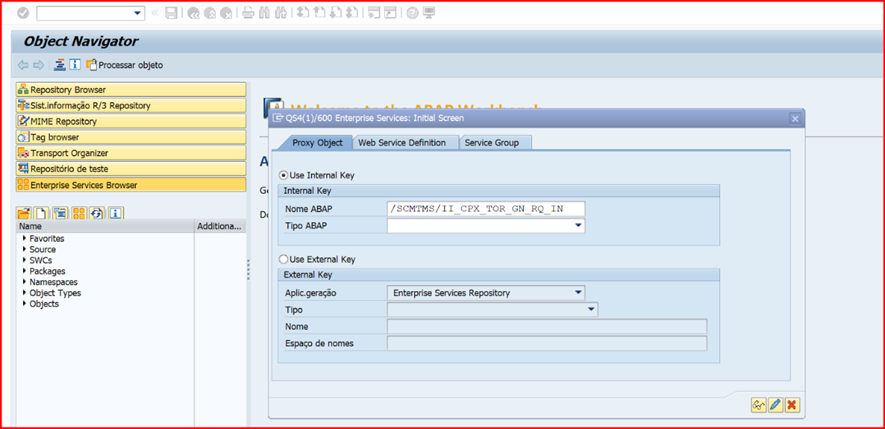
Task: Click the Help question mark icon
Action: click(412, 13)
